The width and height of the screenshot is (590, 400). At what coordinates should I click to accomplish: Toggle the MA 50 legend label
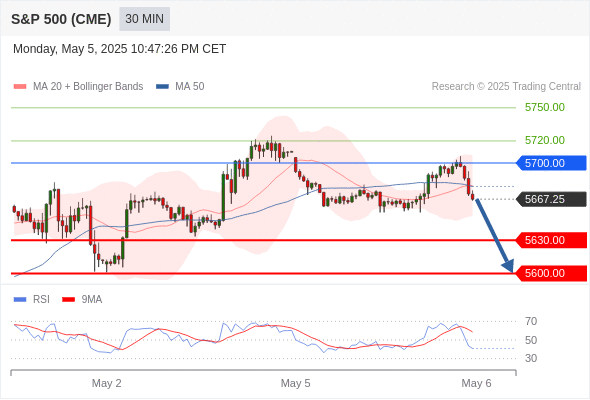click(190, 87)
